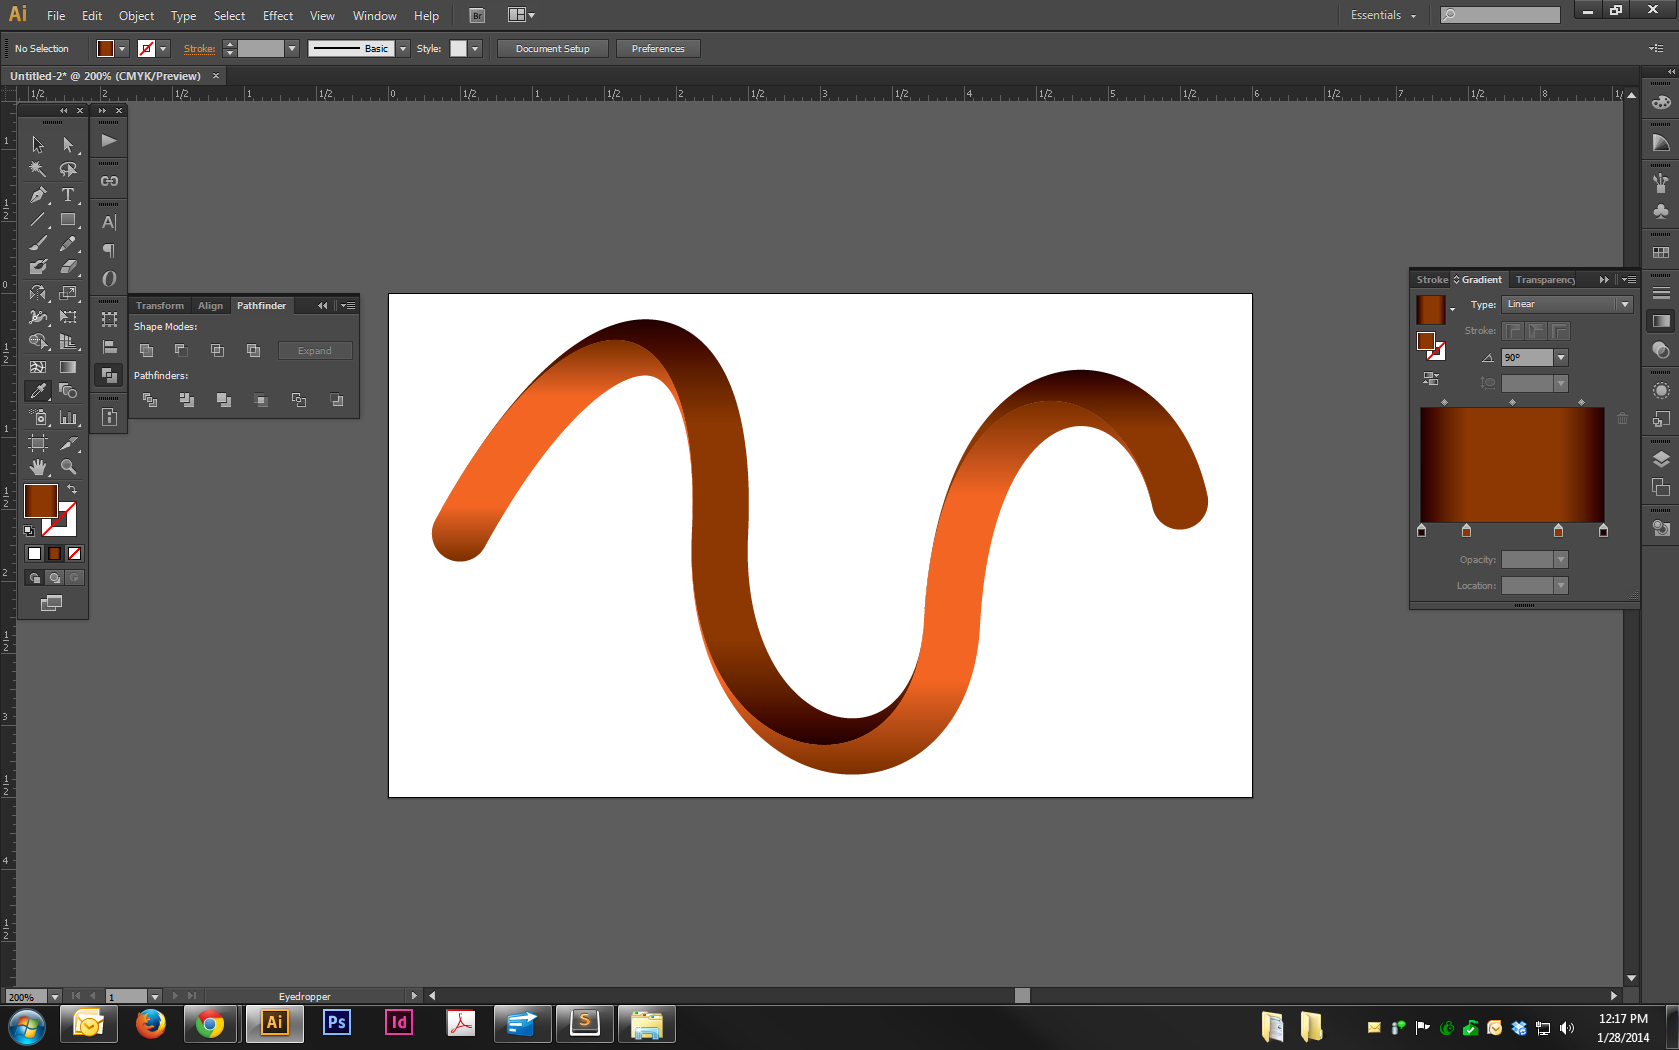The height and width of the screenshot is (1050, 1679).
Task: Open the Essentials workspace switcher
Action: click(x=1383, y=15)
